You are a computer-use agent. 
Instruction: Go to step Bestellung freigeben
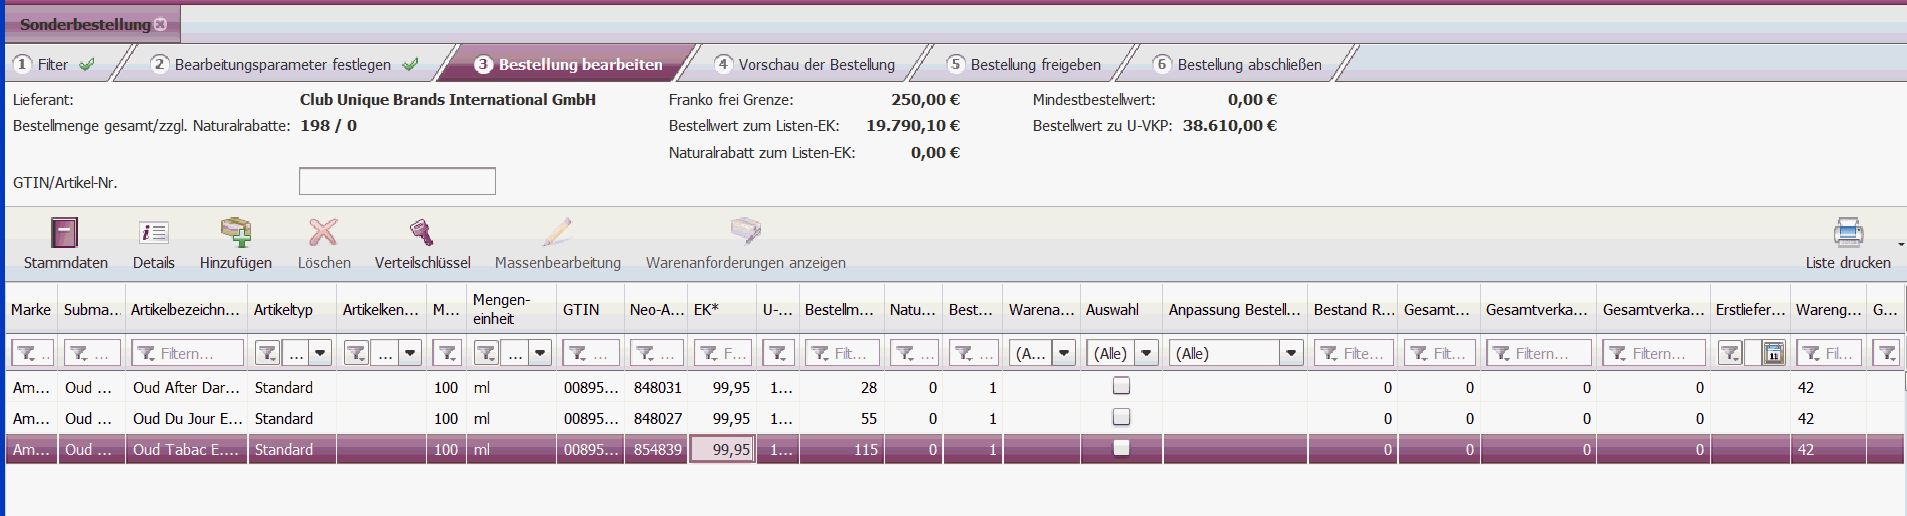pyautogui.click(x=1024, y=64)
